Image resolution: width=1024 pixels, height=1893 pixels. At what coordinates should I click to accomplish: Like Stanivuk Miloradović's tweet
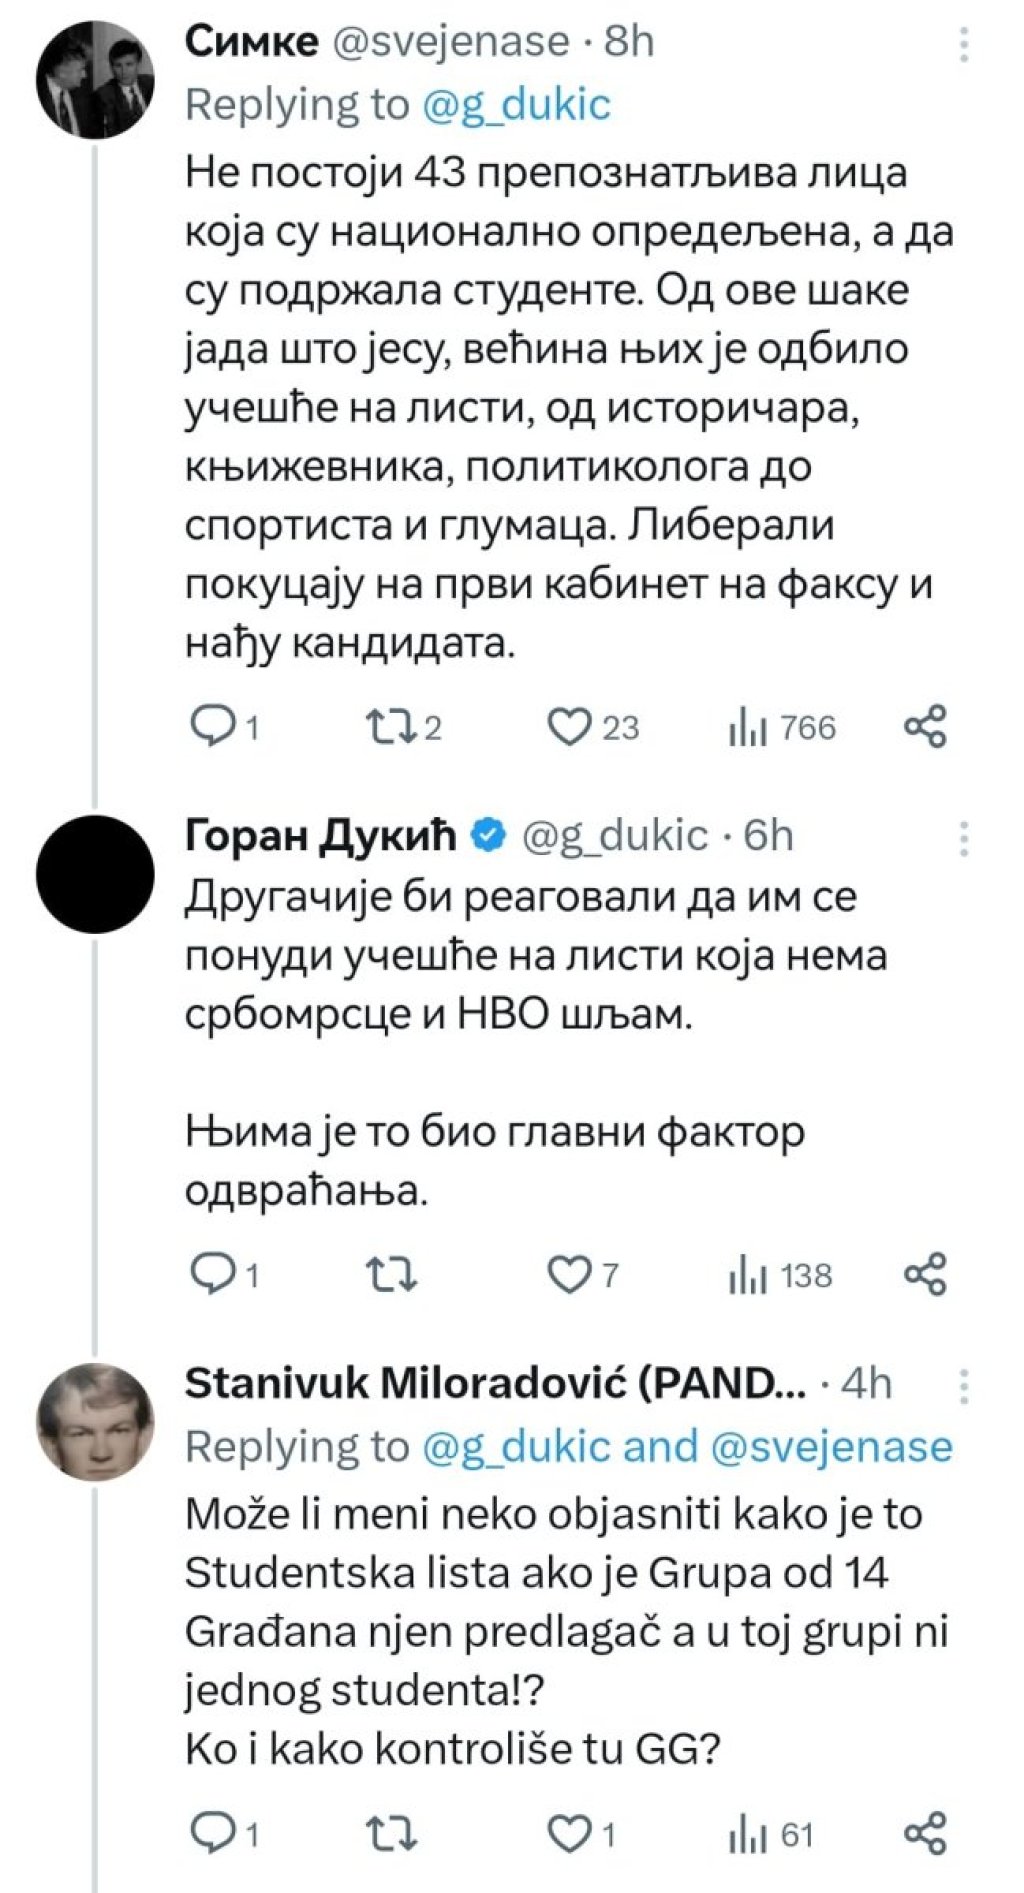point(582,1834)
